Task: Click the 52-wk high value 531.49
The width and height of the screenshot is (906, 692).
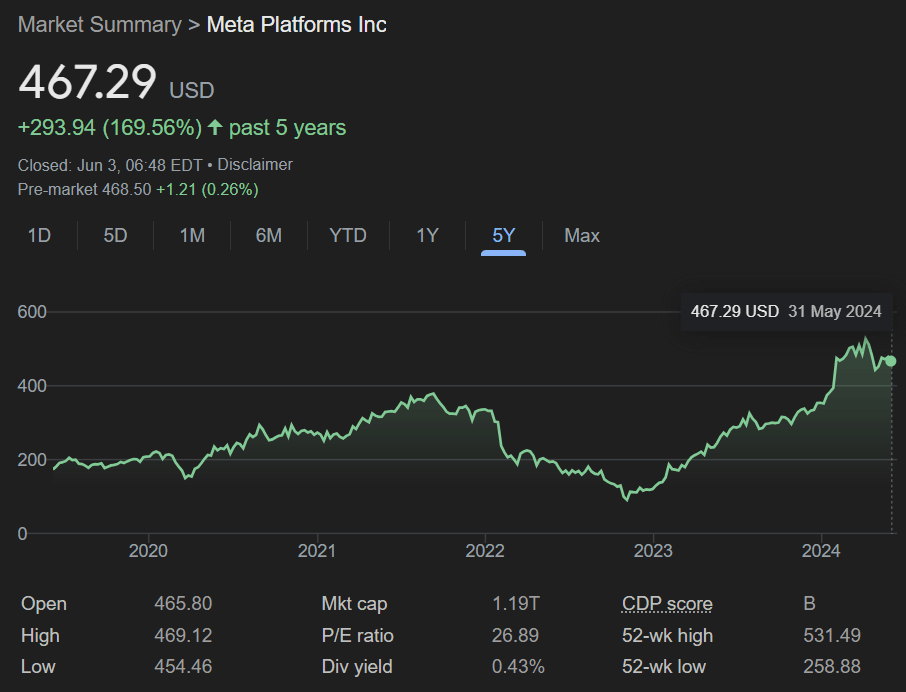Action: click(832, 635)
